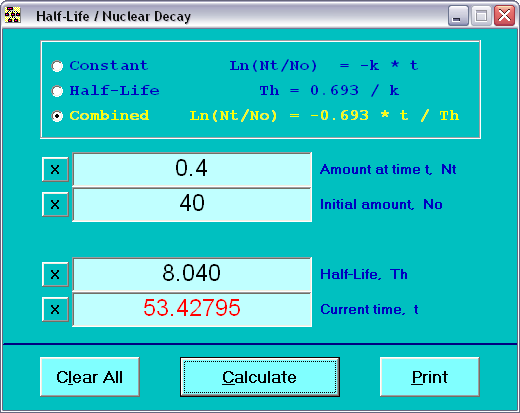Close the Half-Life / Nuclear Decay window
This screenshot has width=520, height=413.
(504, 15)
